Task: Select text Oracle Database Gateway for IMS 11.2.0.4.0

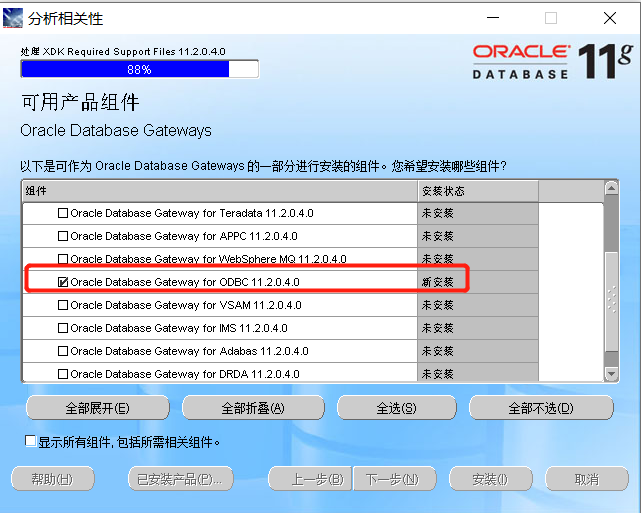Action: click(179, 328)
